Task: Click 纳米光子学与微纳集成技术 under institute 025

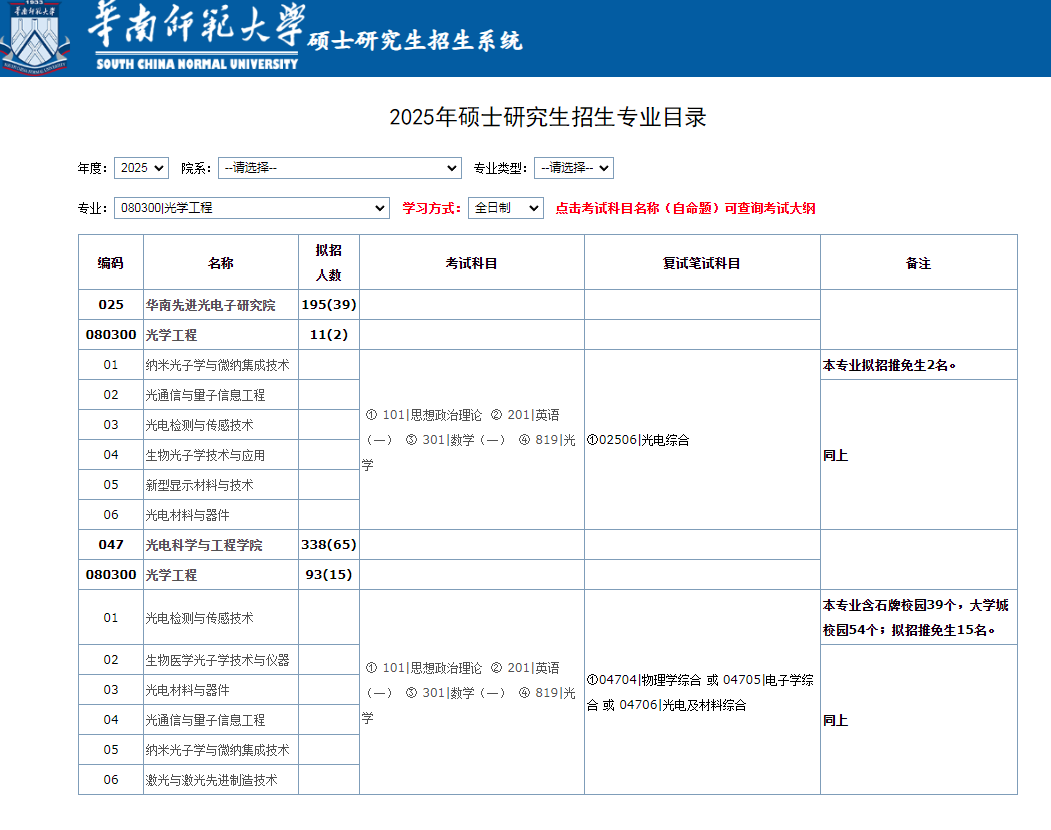Action: tap(217, 365)
